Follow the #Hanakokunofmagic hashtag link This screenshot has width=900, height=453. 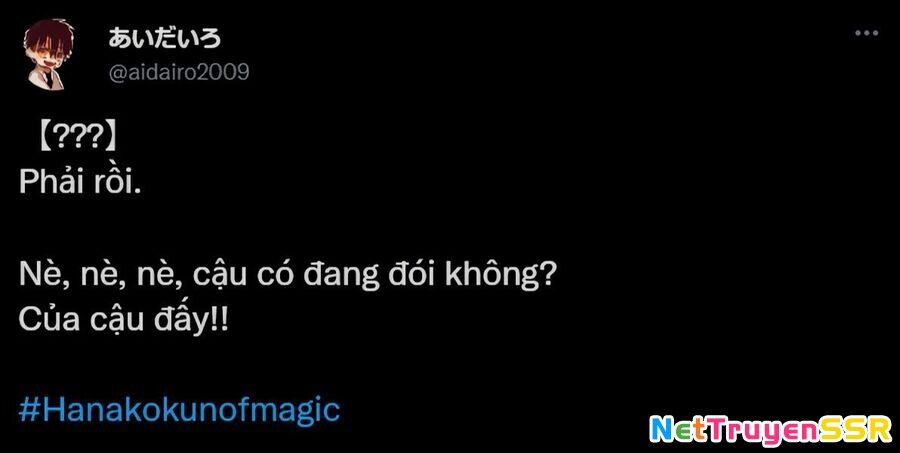(x=180, y=411)
